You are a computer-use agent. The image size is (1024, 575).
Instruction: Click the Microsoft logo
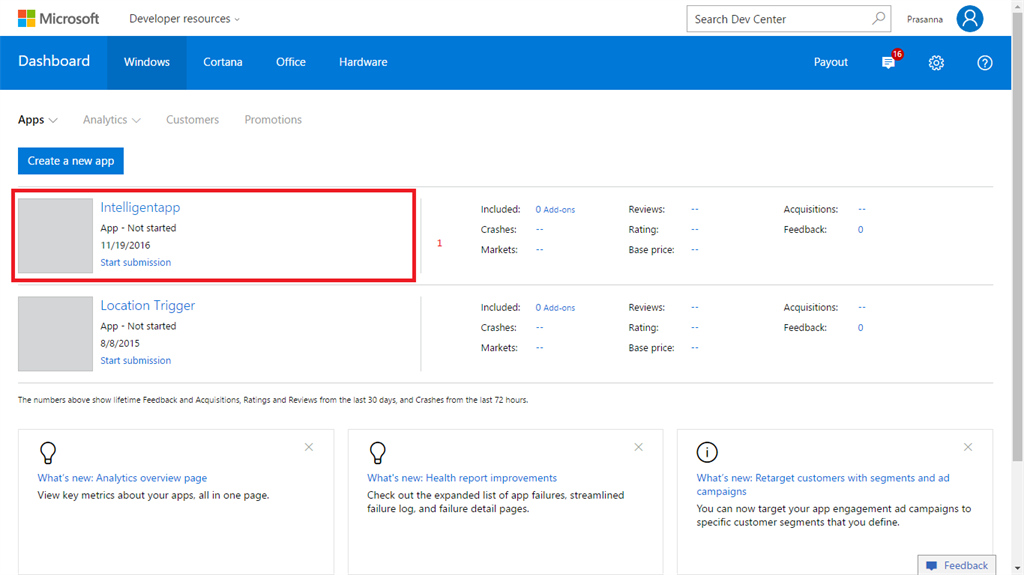pyautogui.click(x=58, y=18)
